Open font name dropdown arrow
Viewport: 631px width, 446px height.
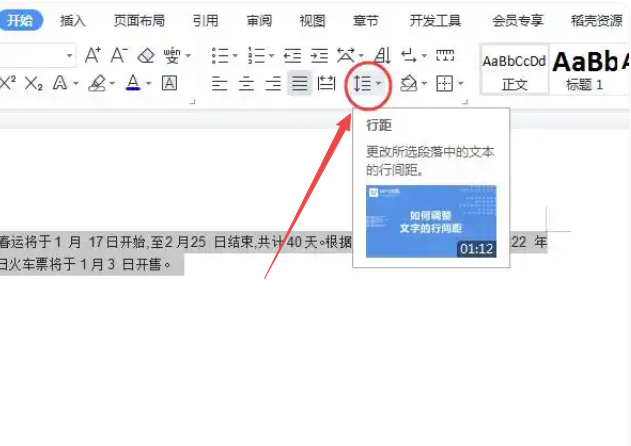tap(70, 56)
